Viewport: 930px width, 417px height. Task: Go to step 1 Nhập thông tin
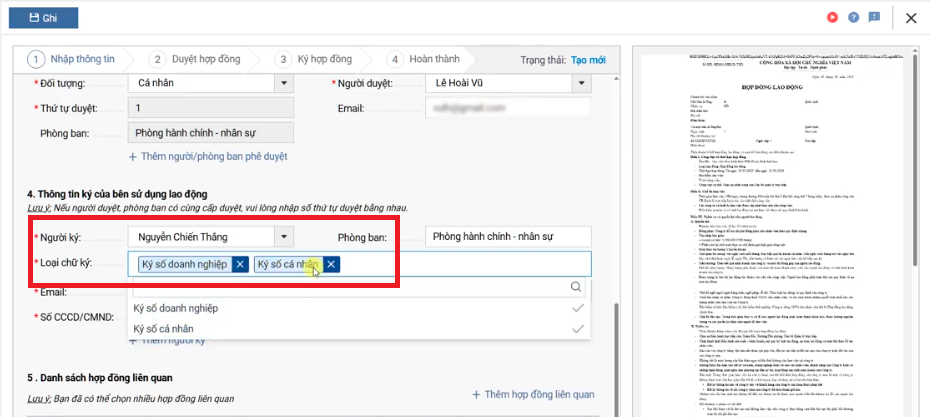click(x=72, y=59)
